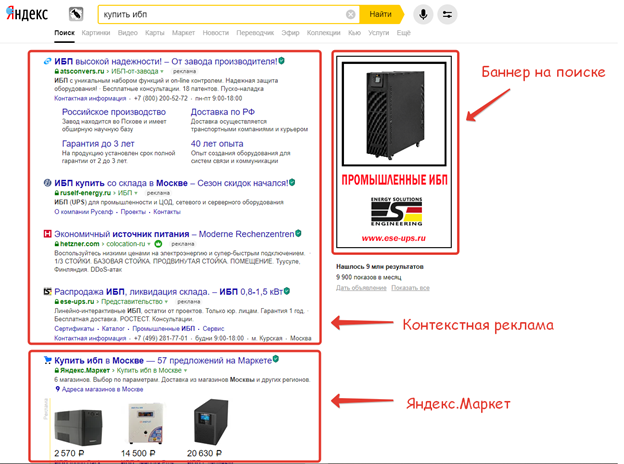Click the green circle icon by colocation-ru
The image size is (624, 464).
pyautogui.click(x=158, y=244)
